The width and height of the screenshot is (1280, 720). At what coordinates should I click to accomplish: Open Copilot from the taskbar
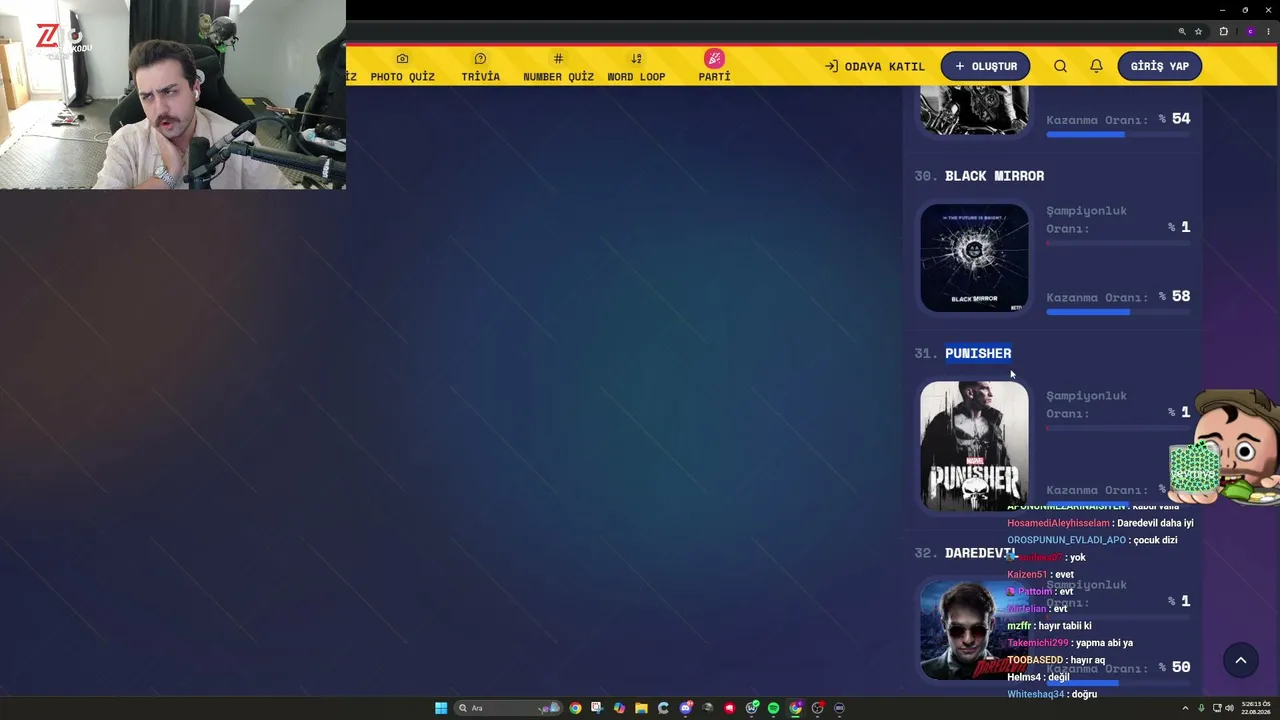point(619,708)
